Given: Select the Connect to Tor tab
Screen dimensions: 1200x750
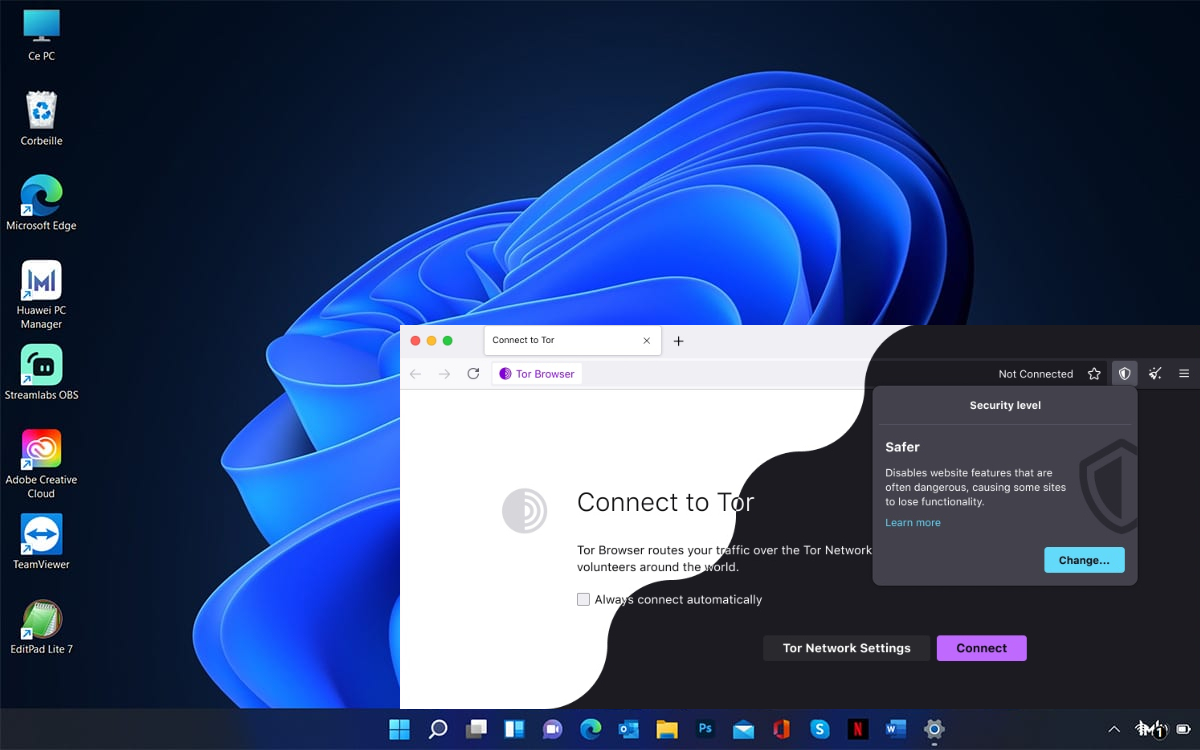Looking at the screenshot, I should coord(572,341).
